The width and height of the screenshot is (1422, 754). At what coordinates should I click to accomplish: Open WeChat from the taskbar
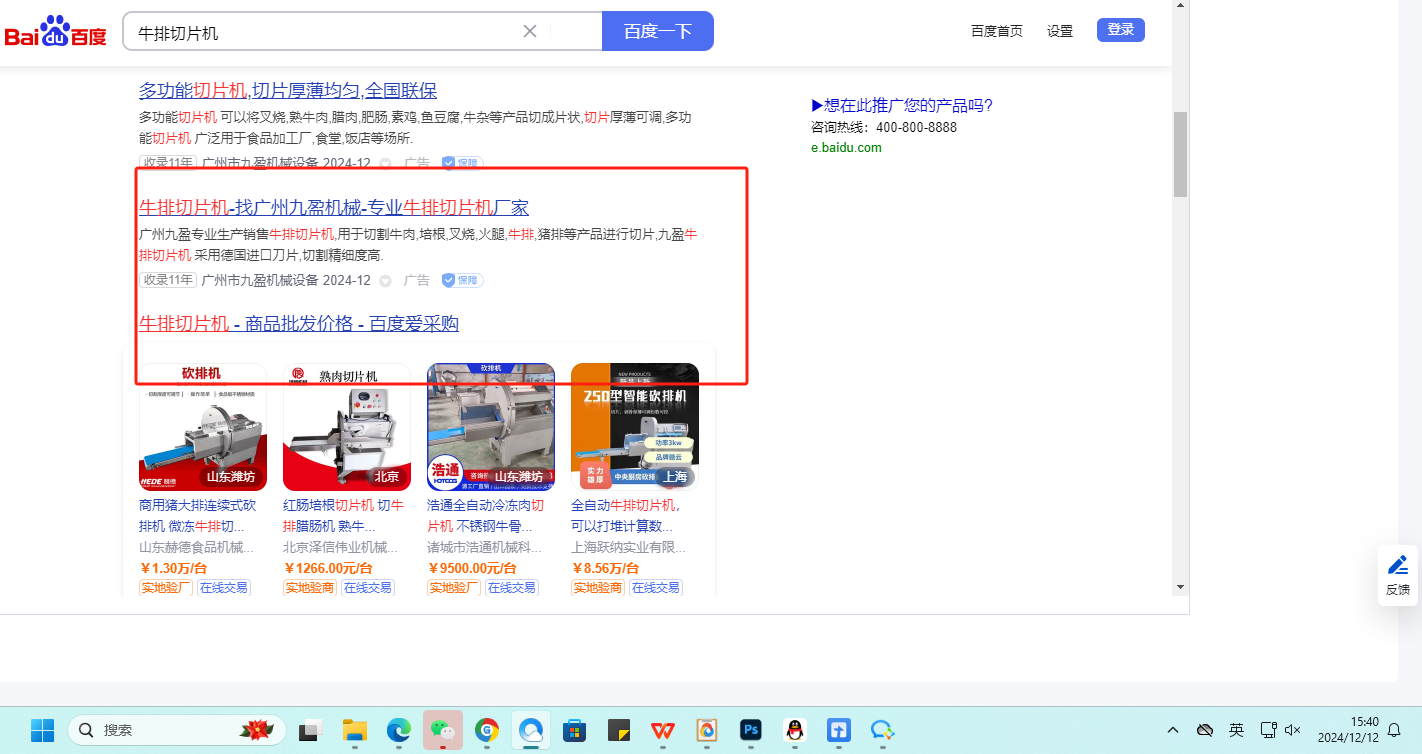[x=443, y=730]
